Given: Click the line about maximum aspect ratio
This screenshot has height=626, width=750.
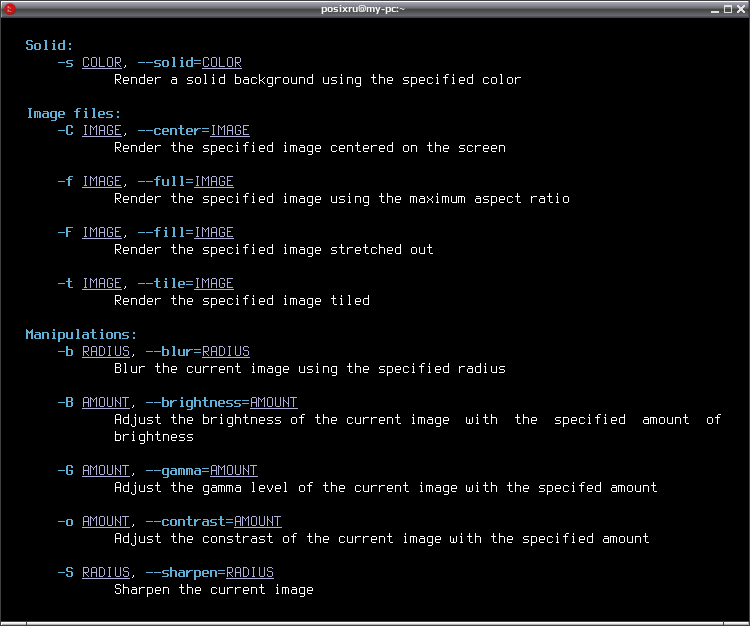Looking at the screenshot, I should [x=342, y=199].
